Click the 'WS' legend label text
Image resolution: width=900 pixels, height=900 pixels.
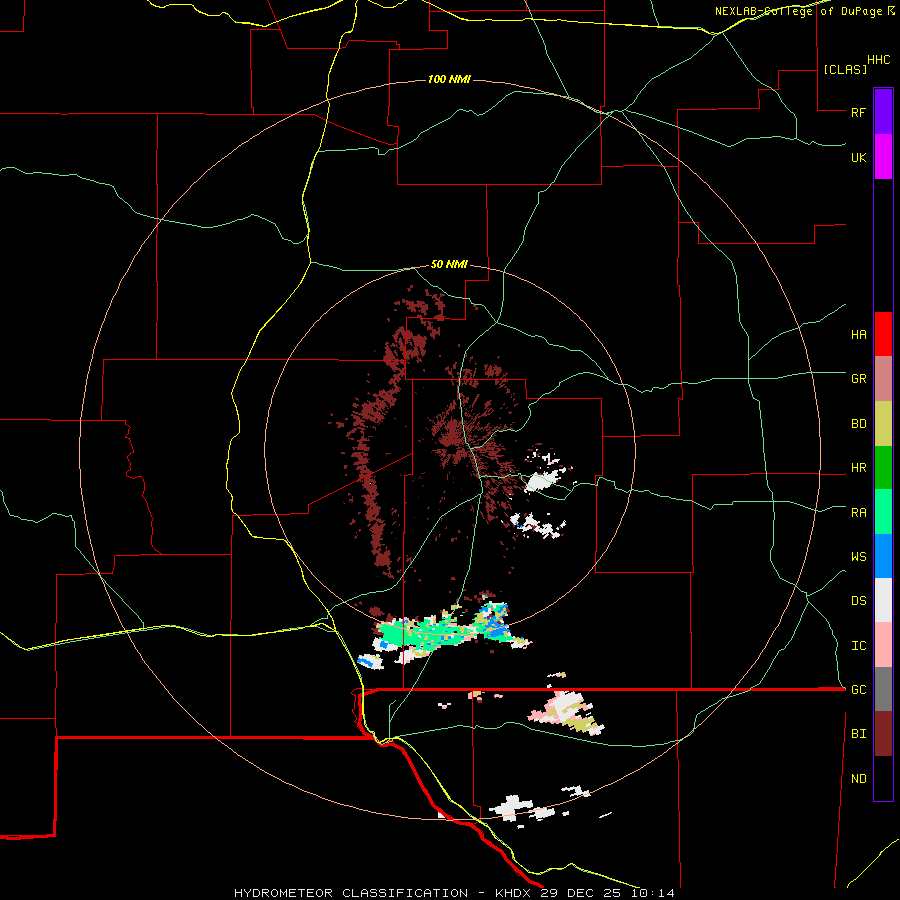coord(858,557)
